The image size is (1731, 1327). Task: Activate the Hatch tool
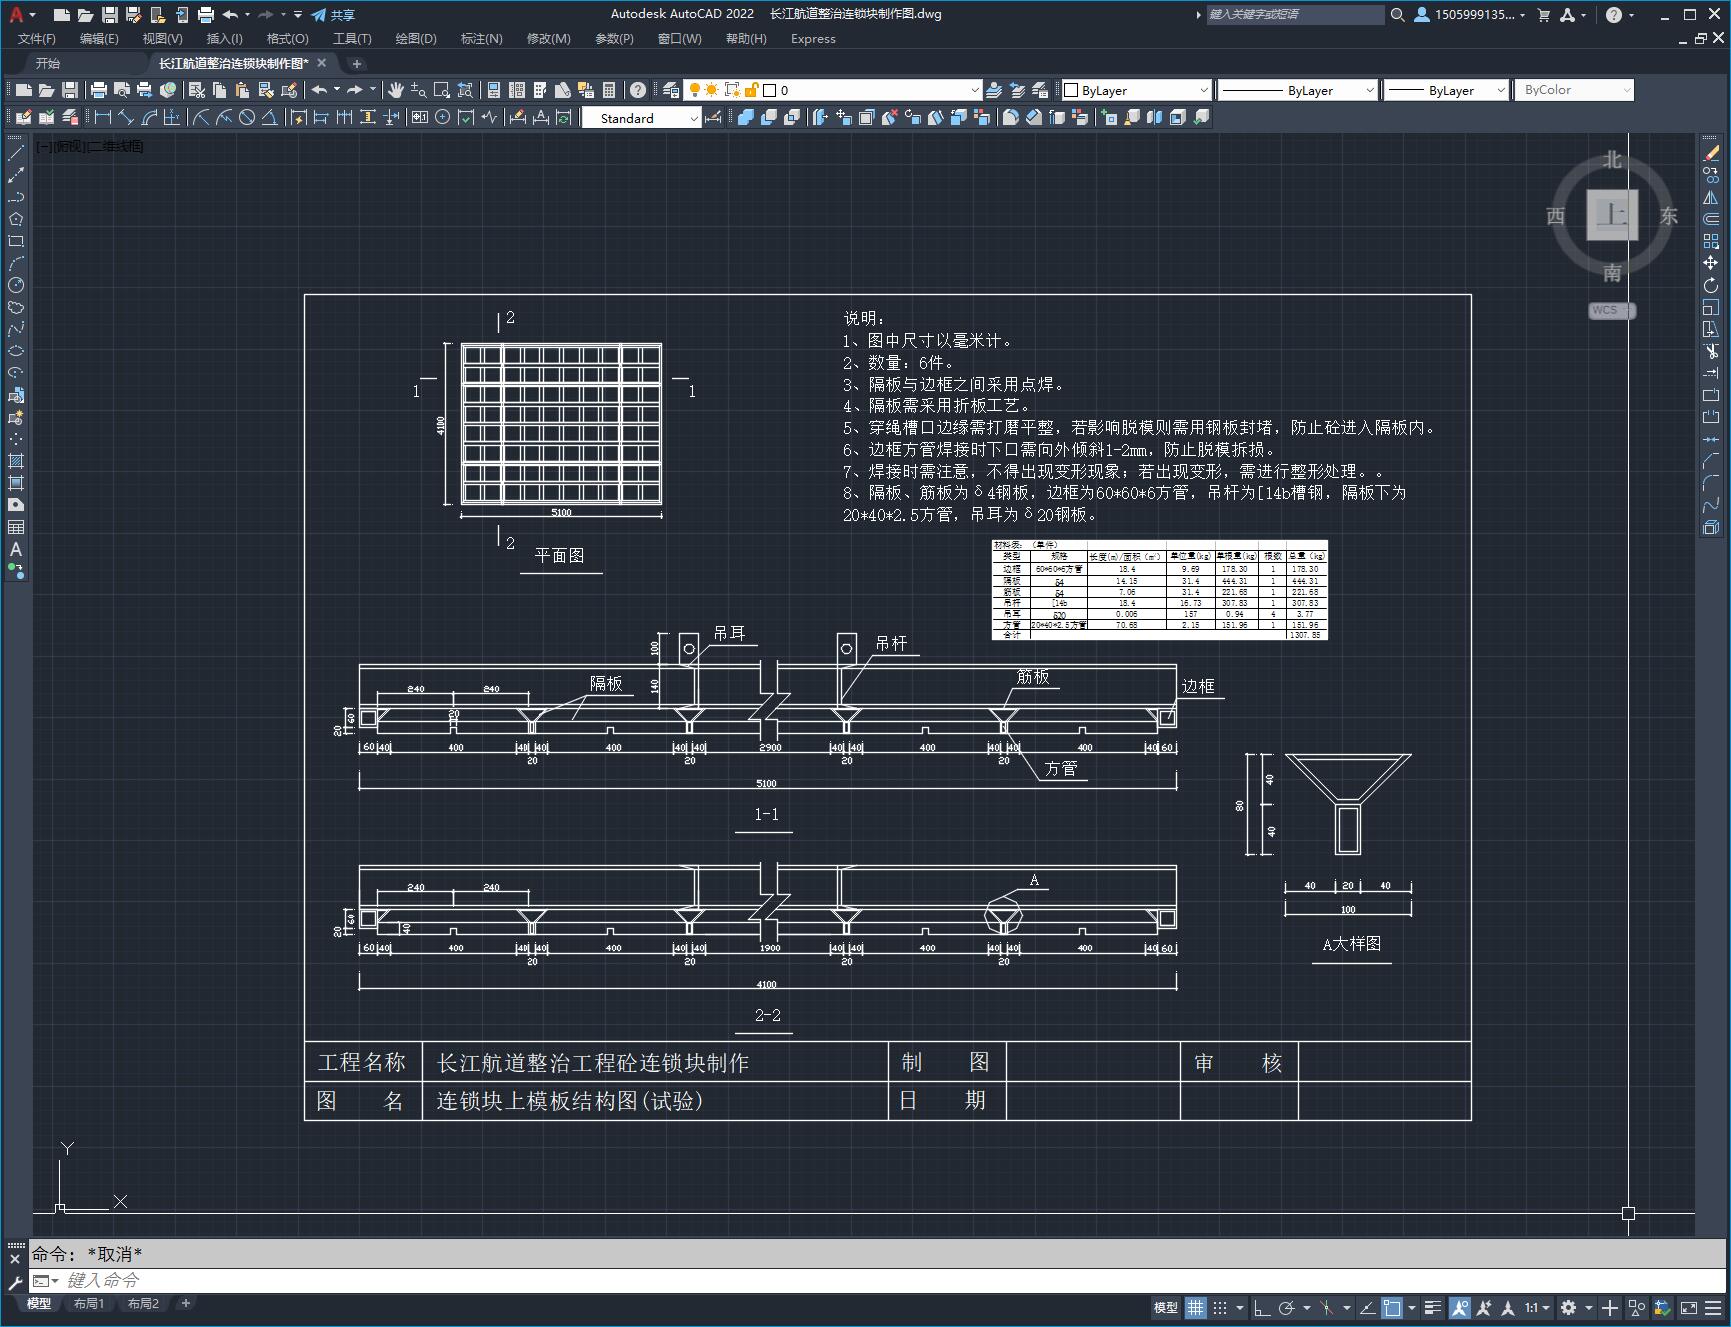(16, 461)
